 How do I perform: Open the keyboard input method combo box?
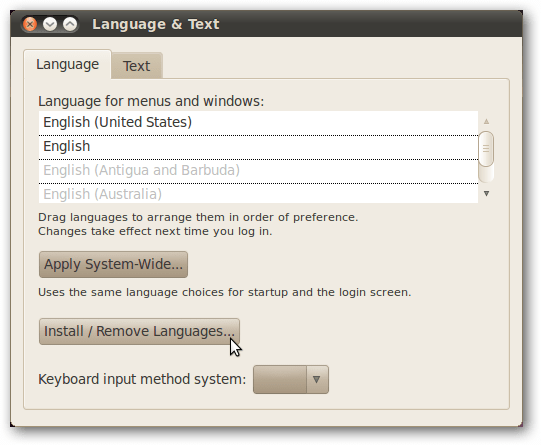tap(291, 379)
